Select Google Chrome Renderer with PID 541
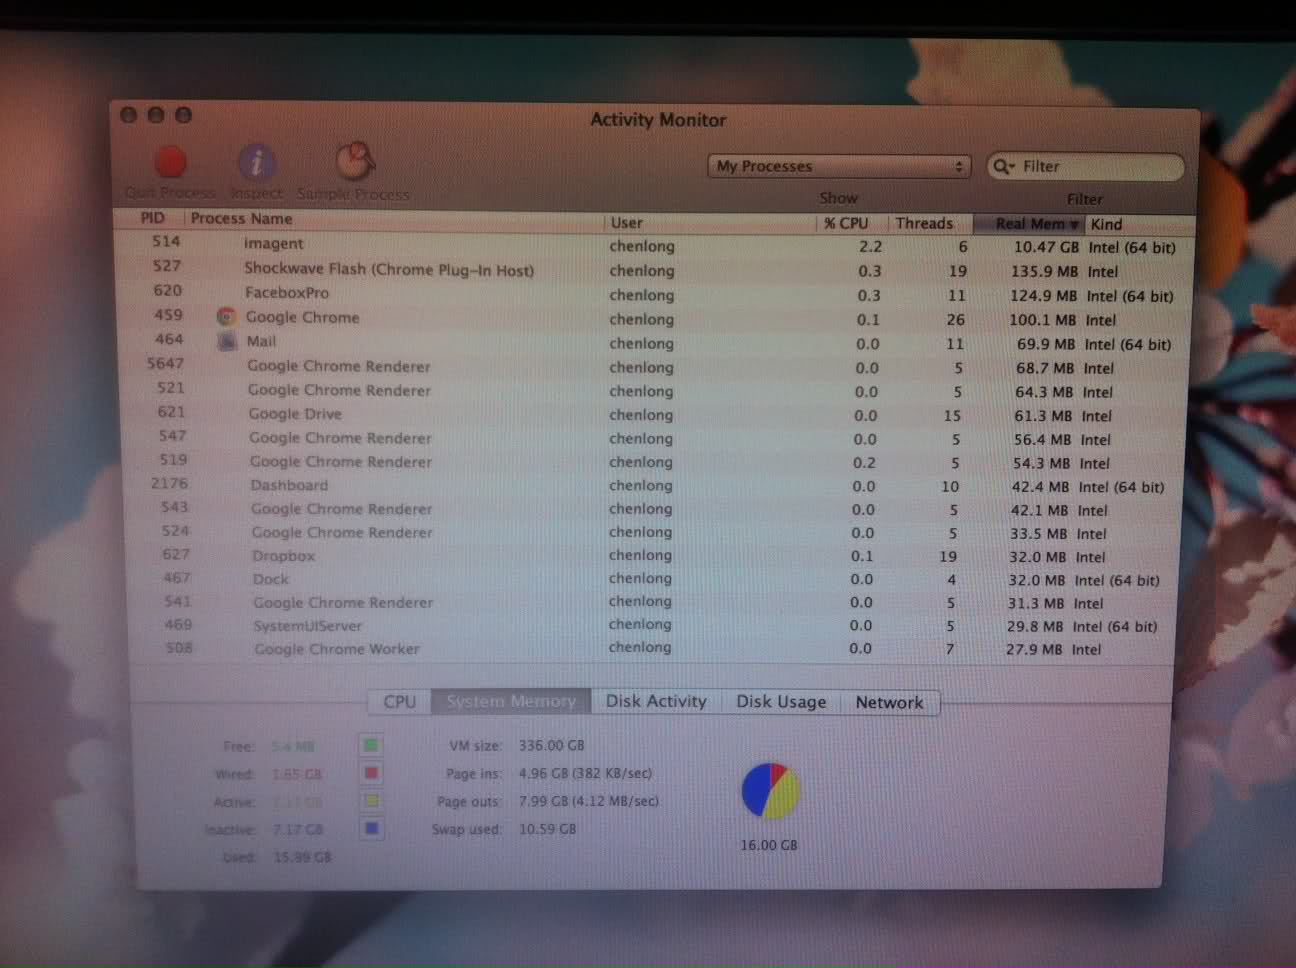 (x=654, y=602)
